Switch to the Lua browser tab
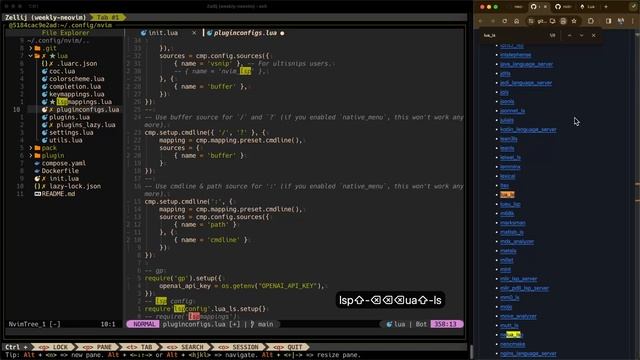640x360 pixels. point(588,7)
